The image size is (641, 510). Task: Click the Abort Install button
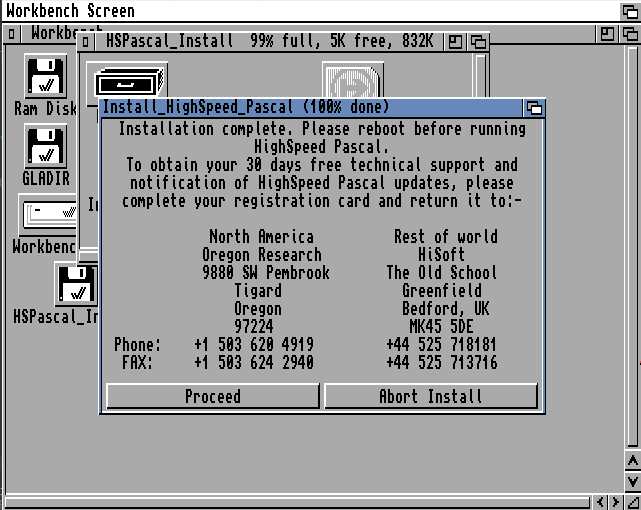click(431, 396)
